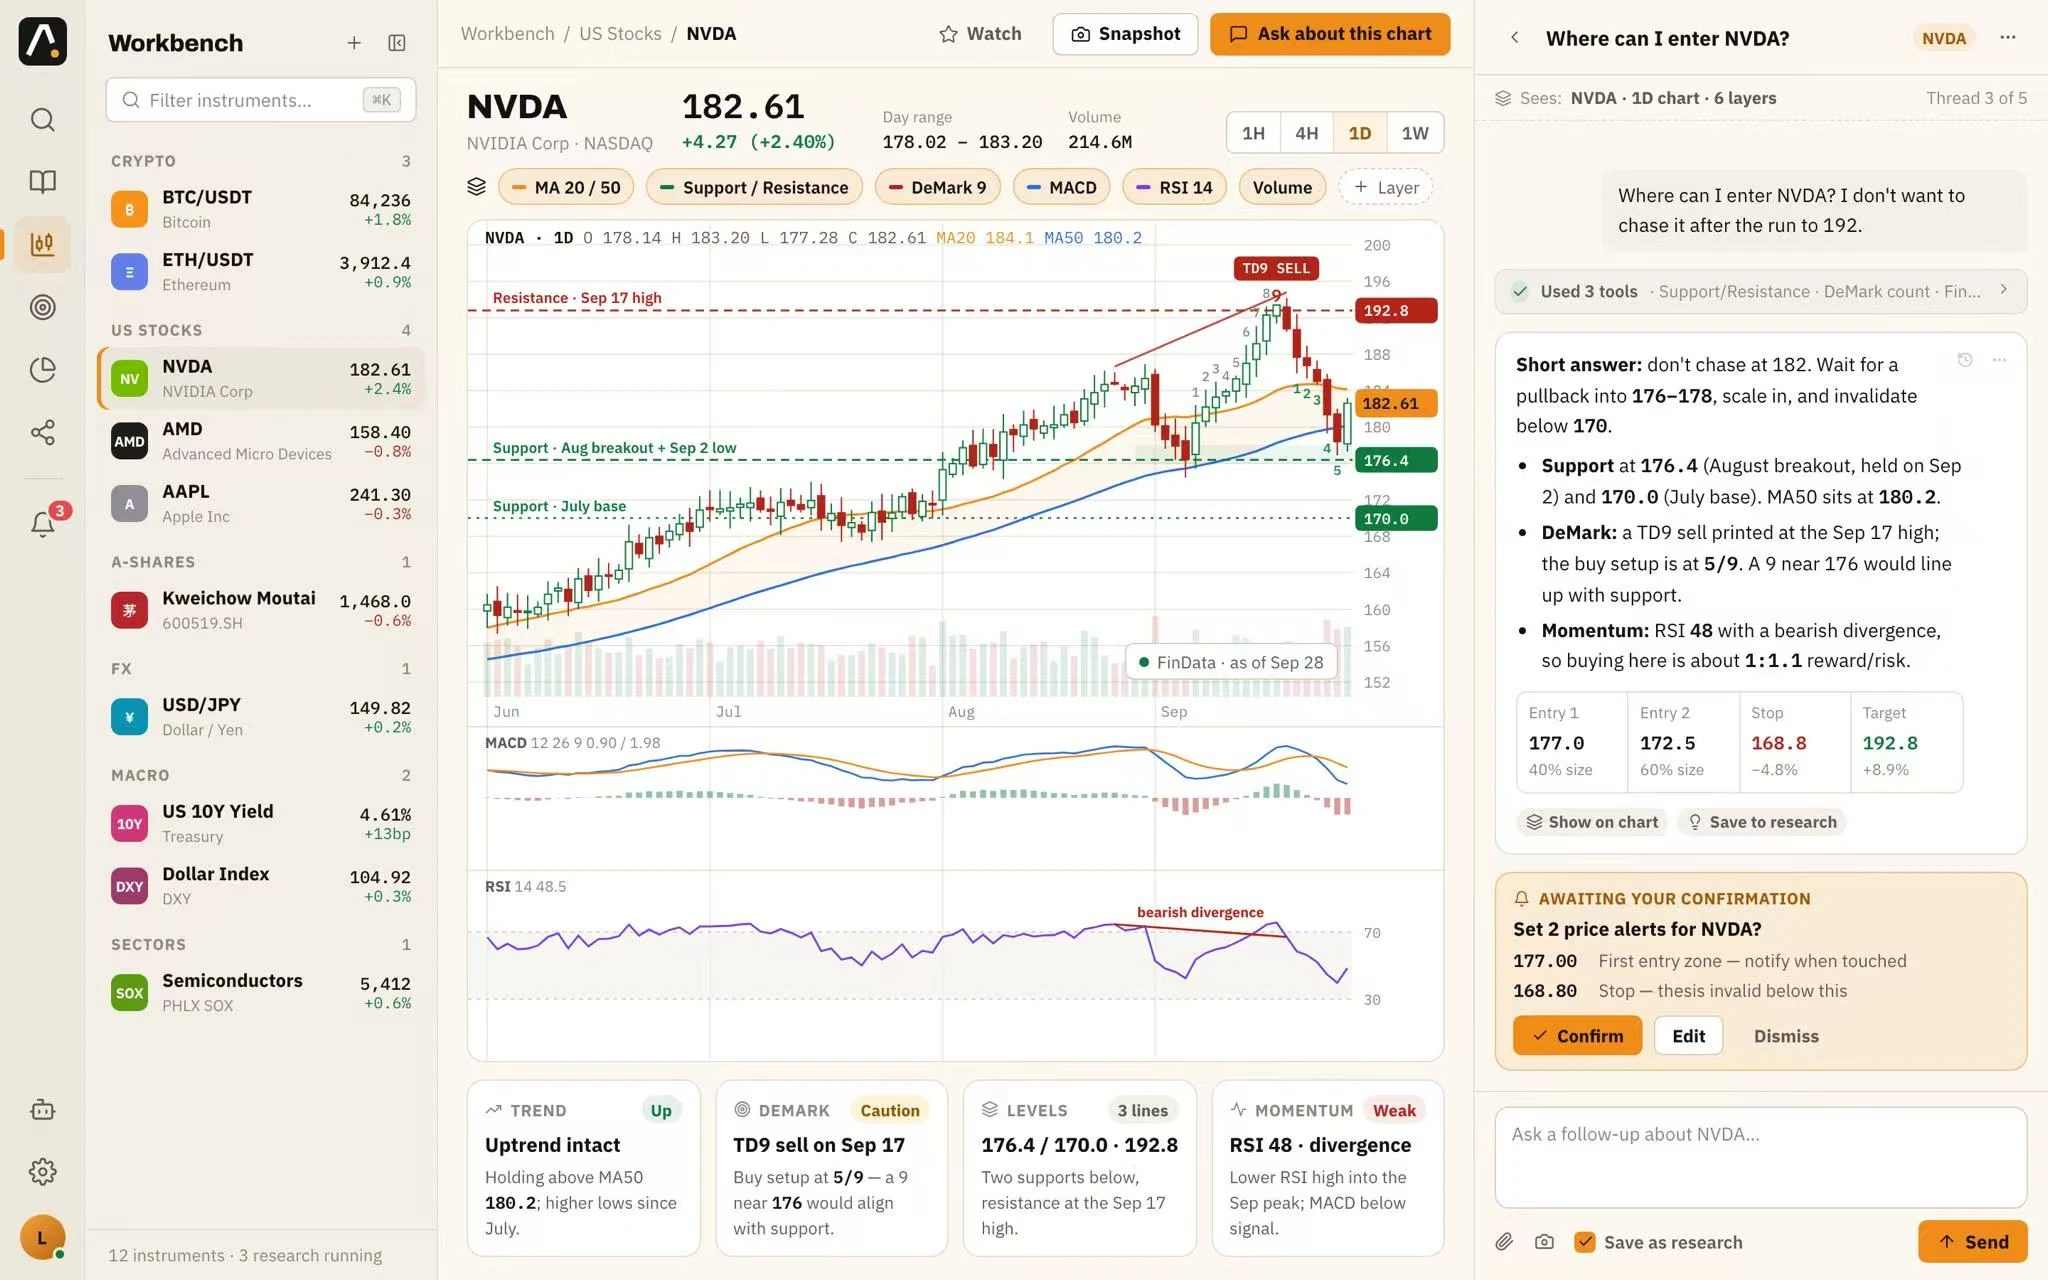The width and height of the screenshot is (2048, 1280).
Task: Click the back arrow in chat header
Action: pyautogui.click(x=1515, y=38)
